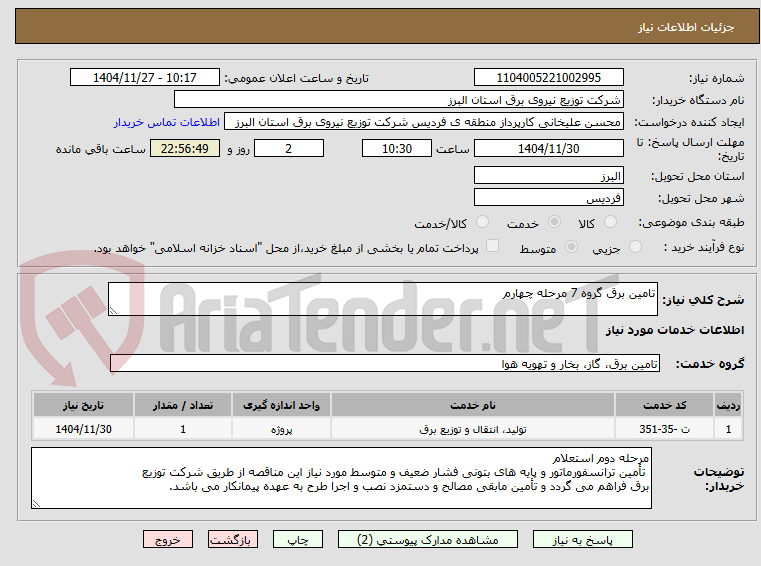Click the deadline date field 1404/11/30

point(548,149)
